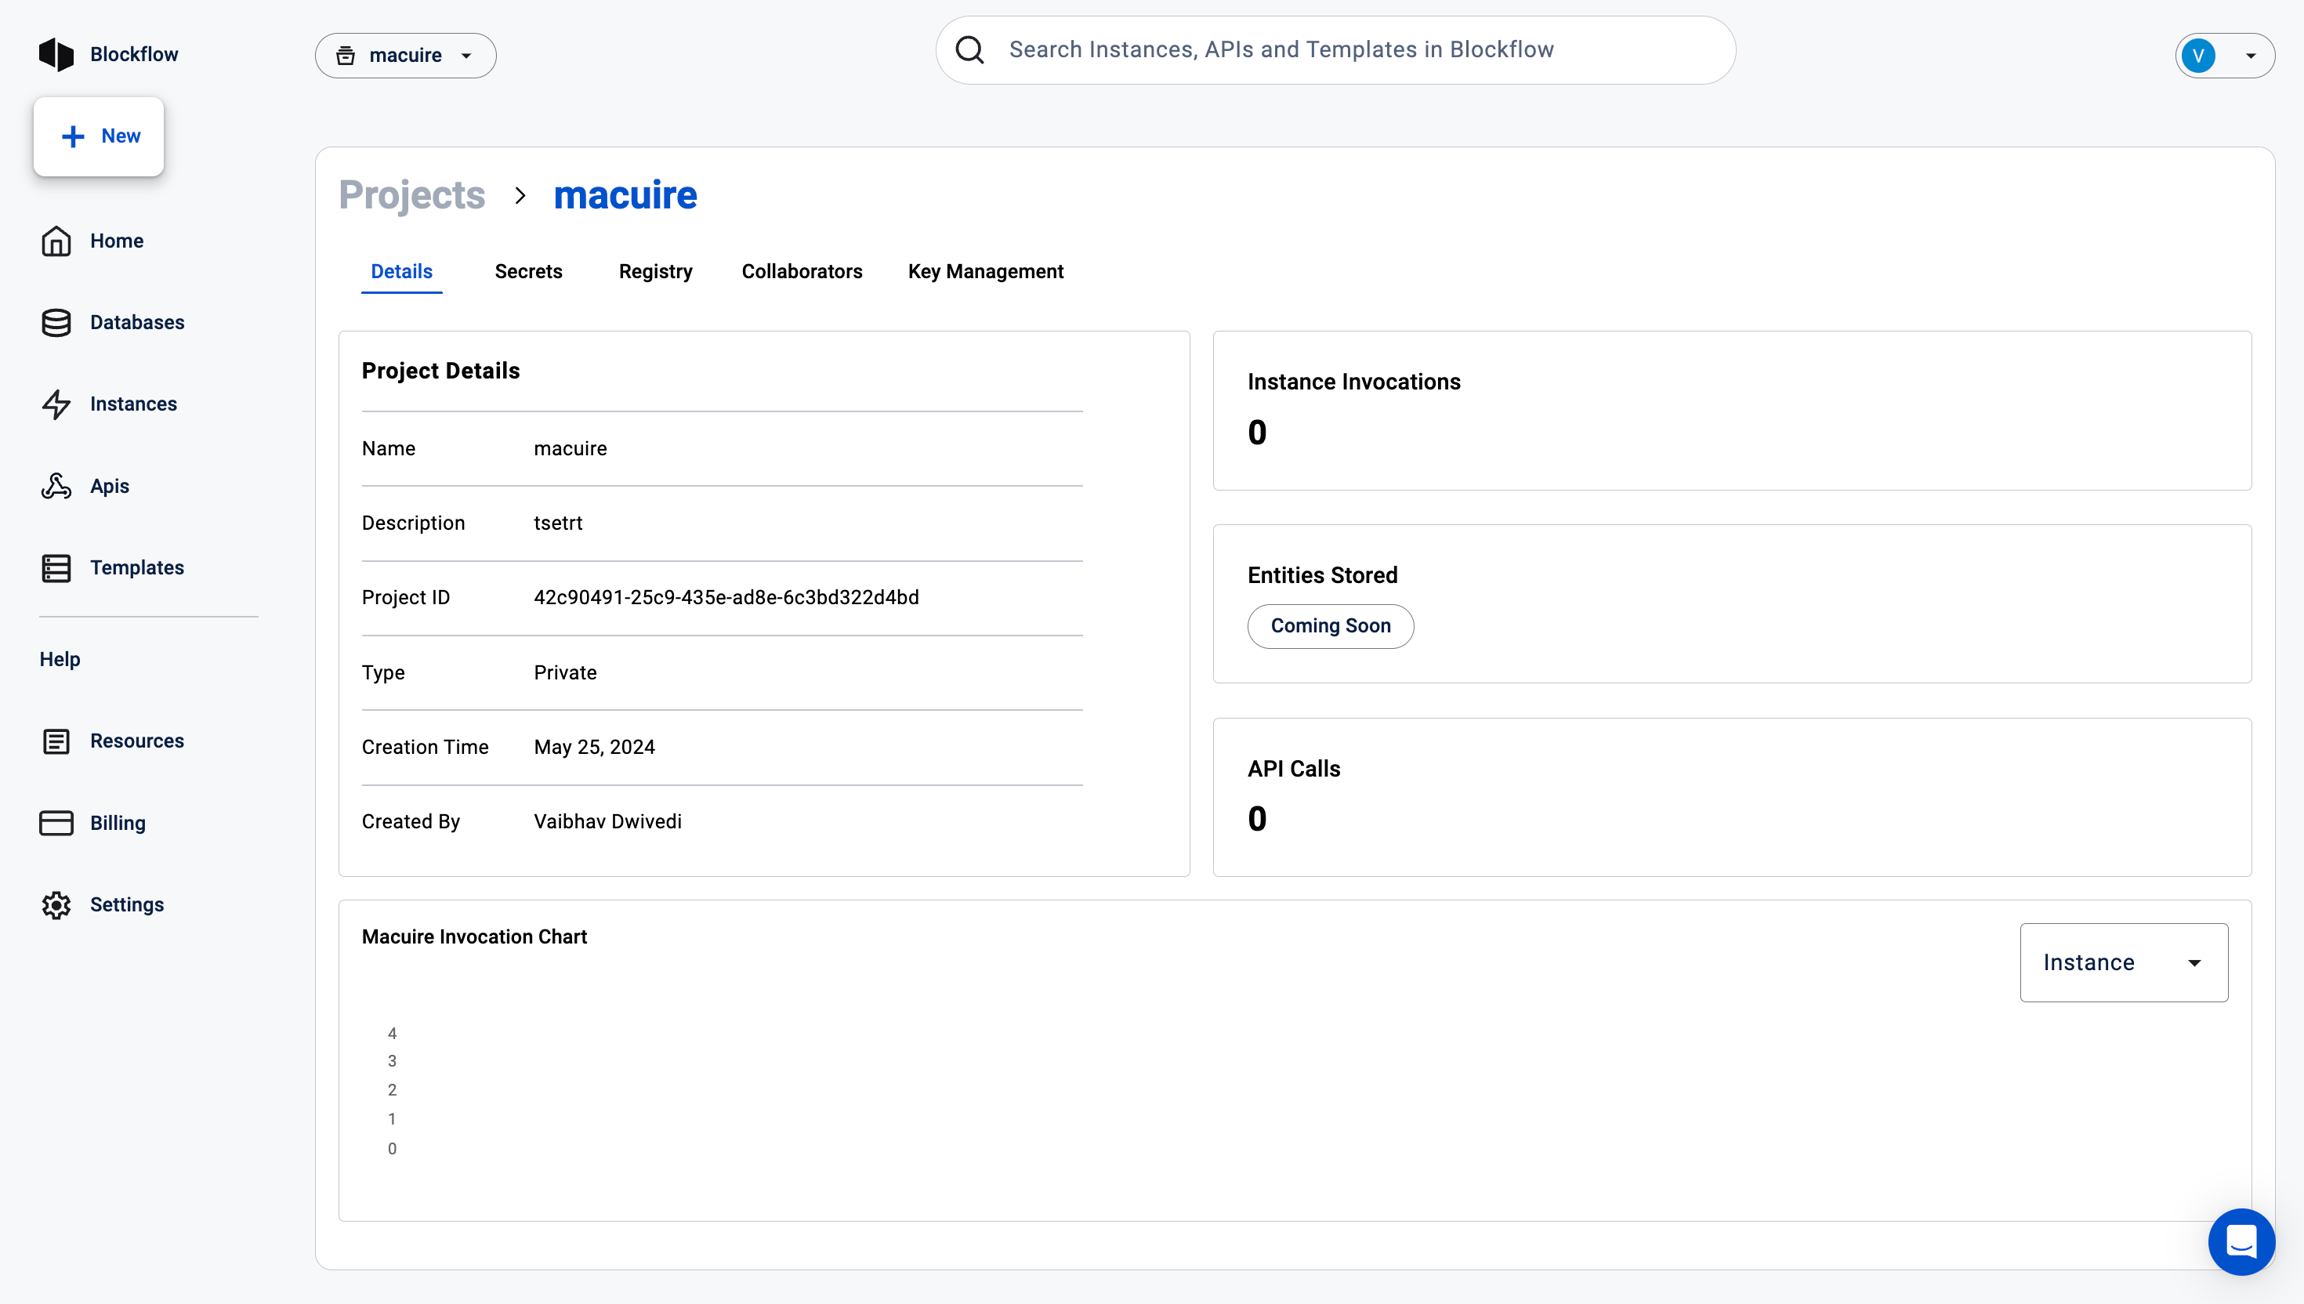Image resolution: width=2304 pixels, height=1304 pixels.
Task: Open Resources document icon
Action: (x=56, y=741)
